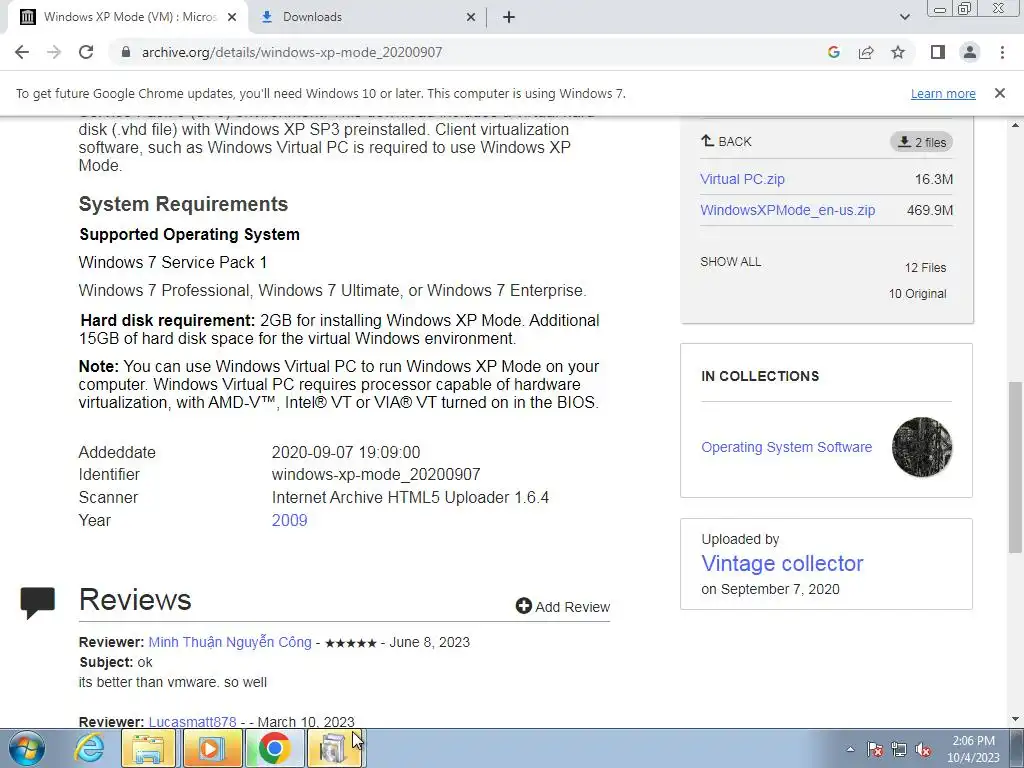This screenshot has height=768, width=1024.
Task: Click BACK in the download options
Action: click(726, 141)
